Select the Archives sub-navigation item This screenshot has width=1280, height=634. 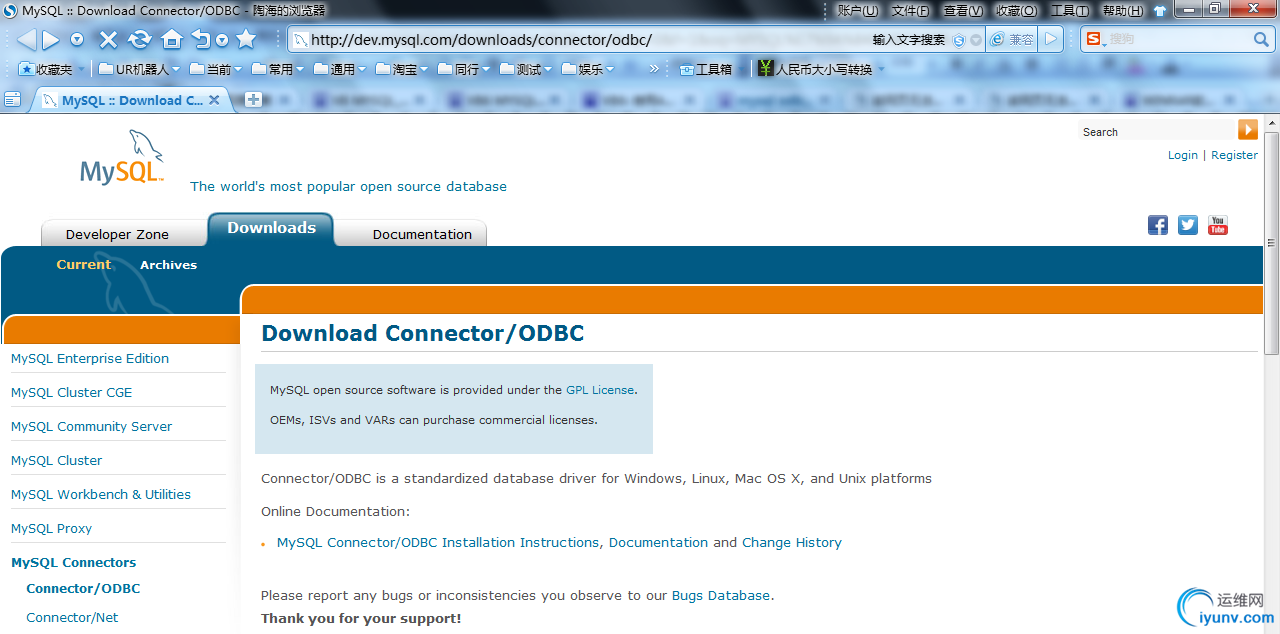tap(168, 265)
